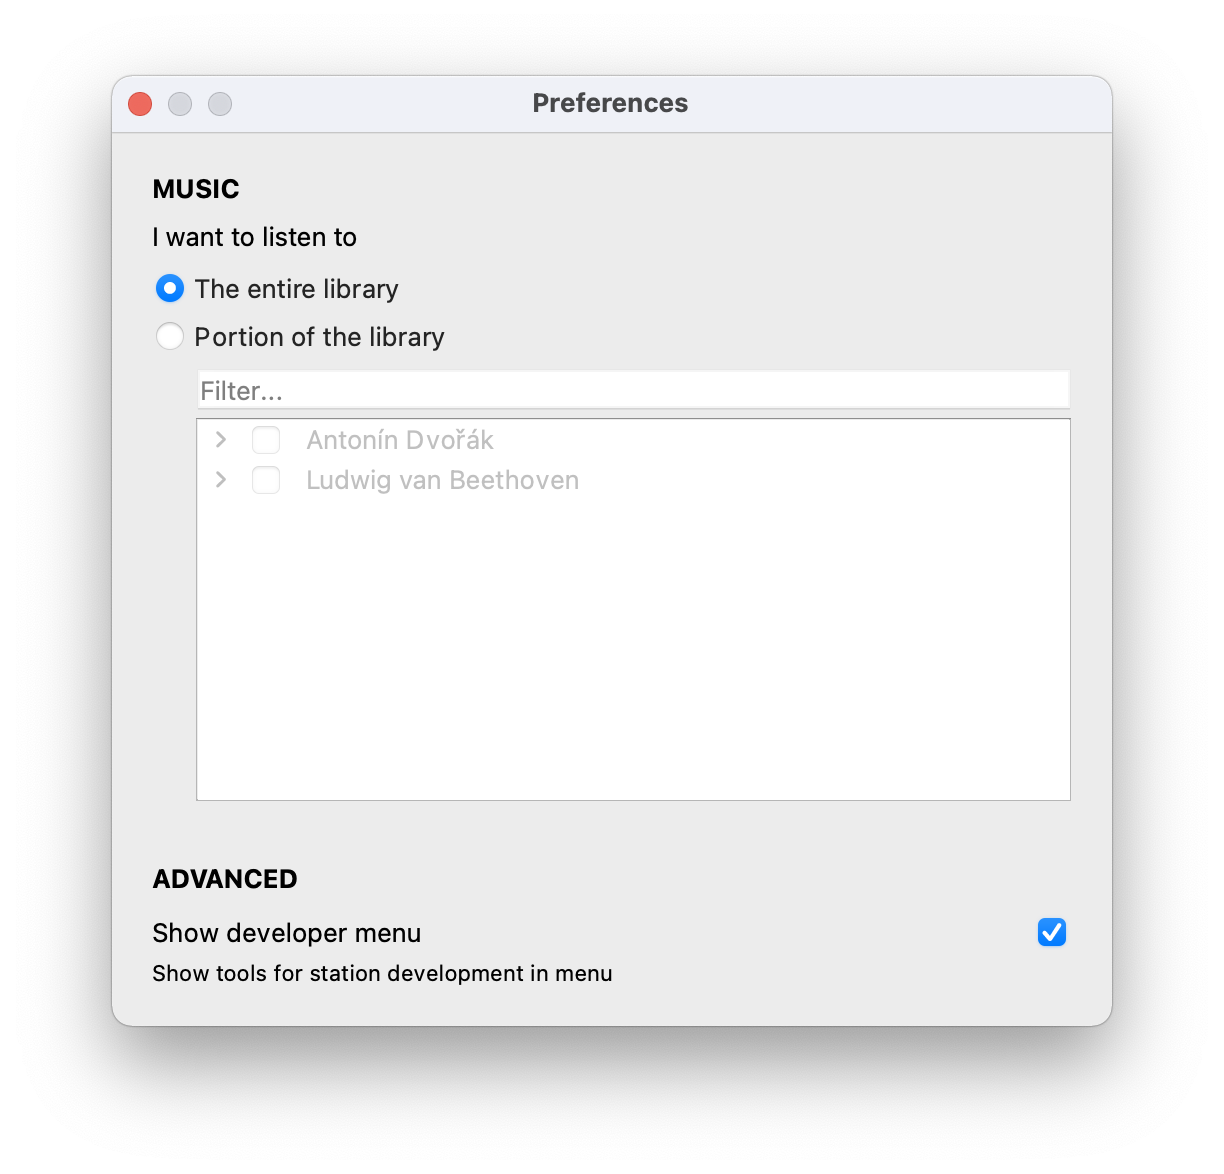Viewport: 1224px width, 1174px height.
Task: Open the disclosure arrow next to Dvořák
Action: [x=220, y=440]
